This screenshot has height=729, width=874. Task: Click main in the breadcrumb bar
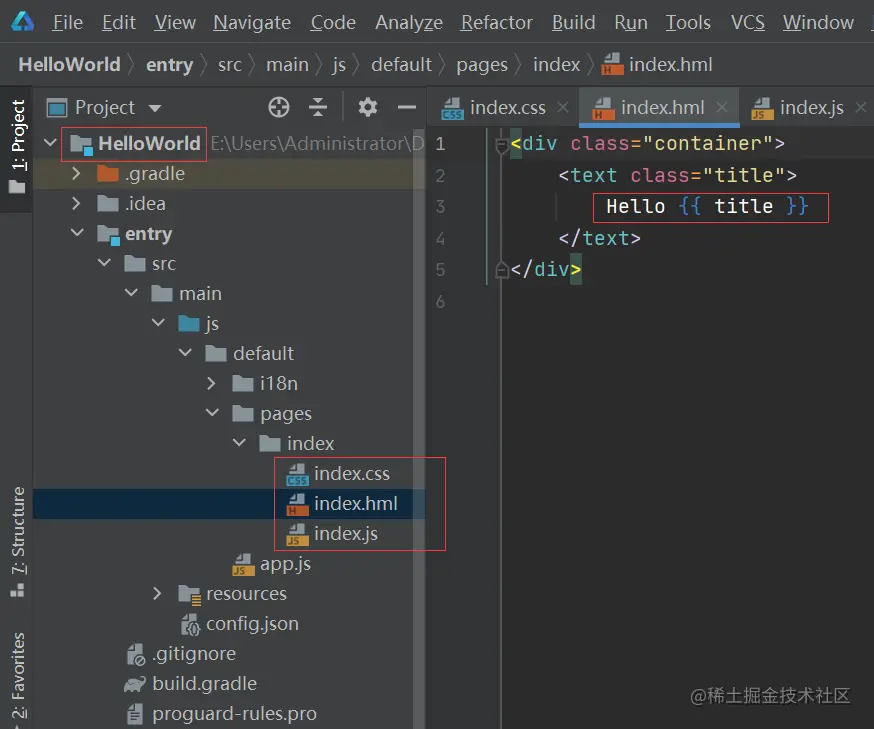[x=287, y=65]
